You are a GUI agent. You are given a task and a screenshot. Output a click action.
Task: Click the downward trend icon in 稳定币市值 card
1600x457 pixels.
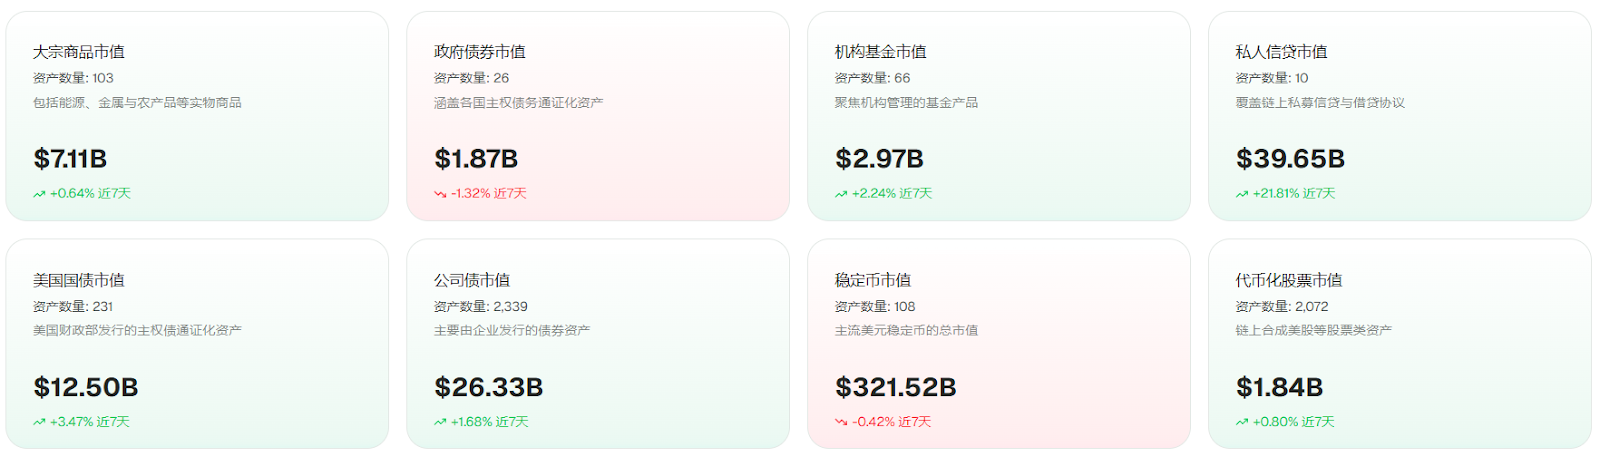841,422
